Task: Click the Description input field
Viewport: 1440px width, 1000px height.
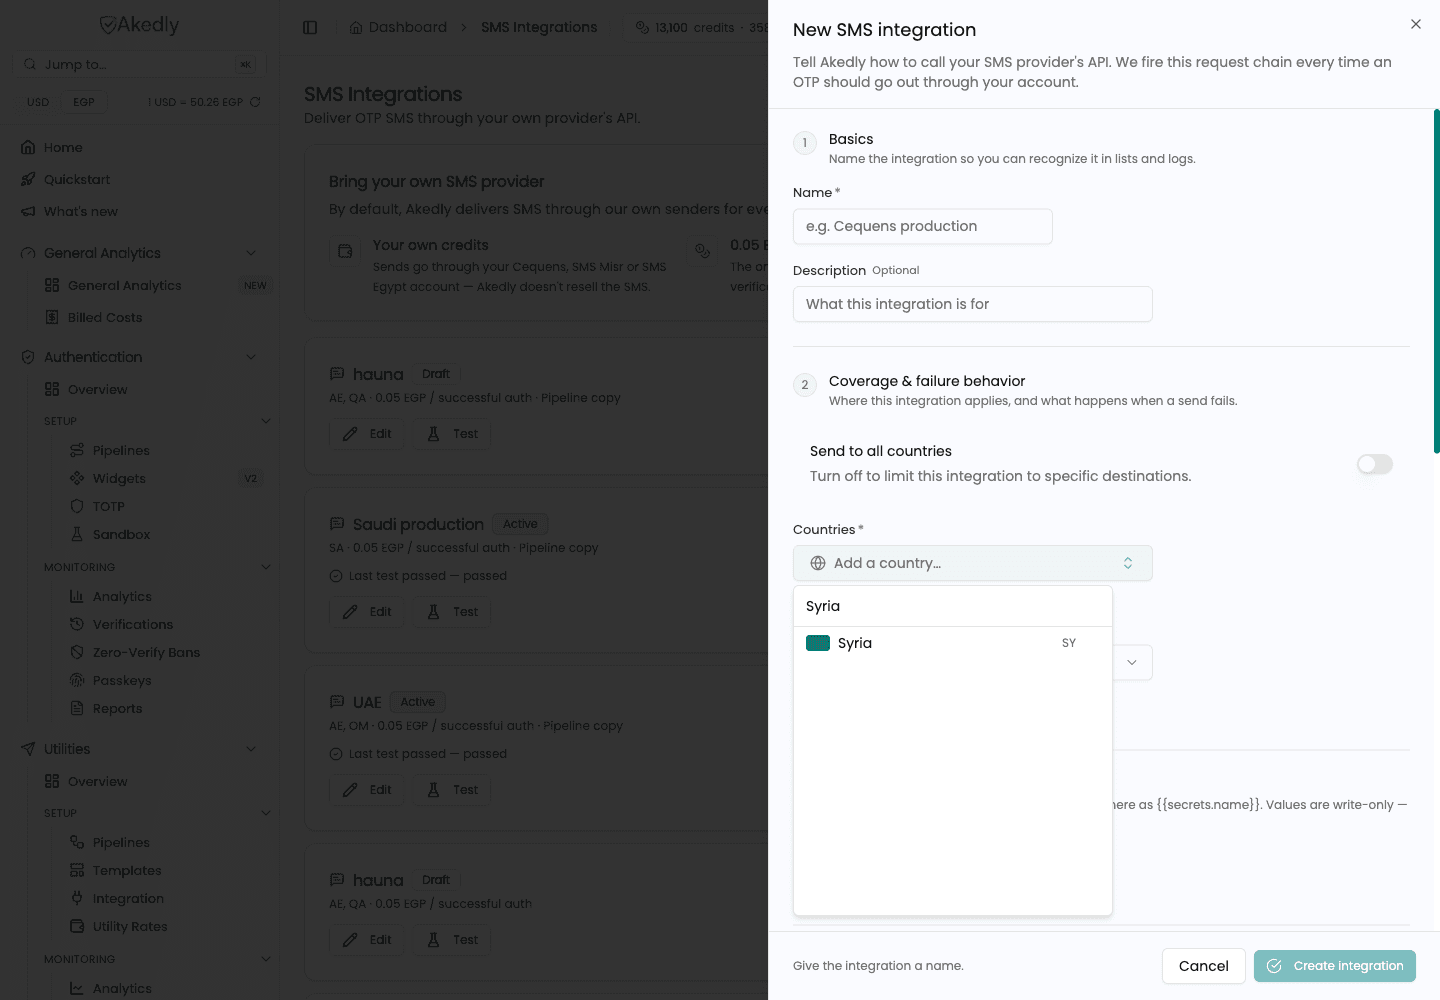Action: pos(973,304)
